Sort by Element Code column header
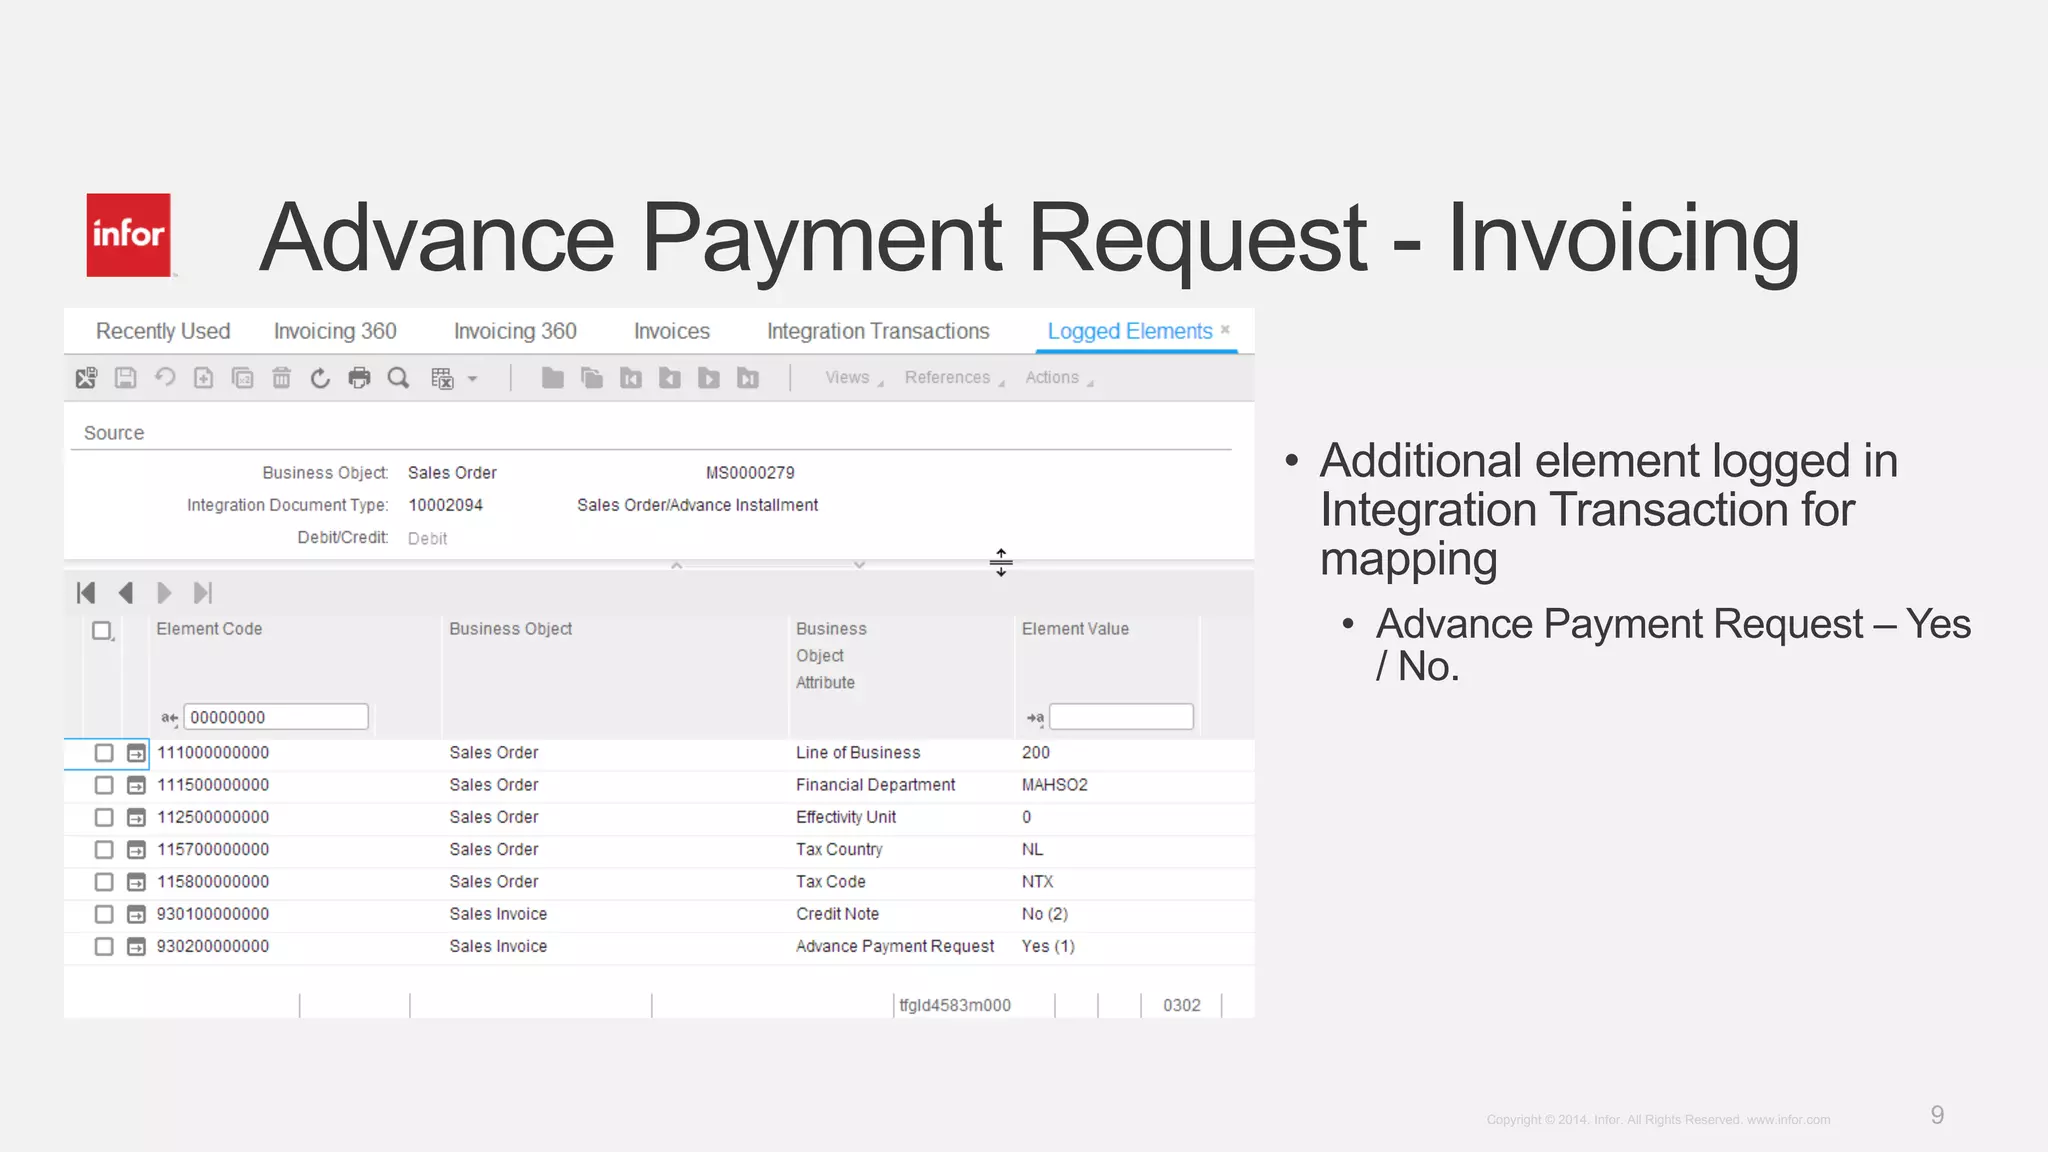Screen dimensions: 2048x1152 click(x=209, y=629)
